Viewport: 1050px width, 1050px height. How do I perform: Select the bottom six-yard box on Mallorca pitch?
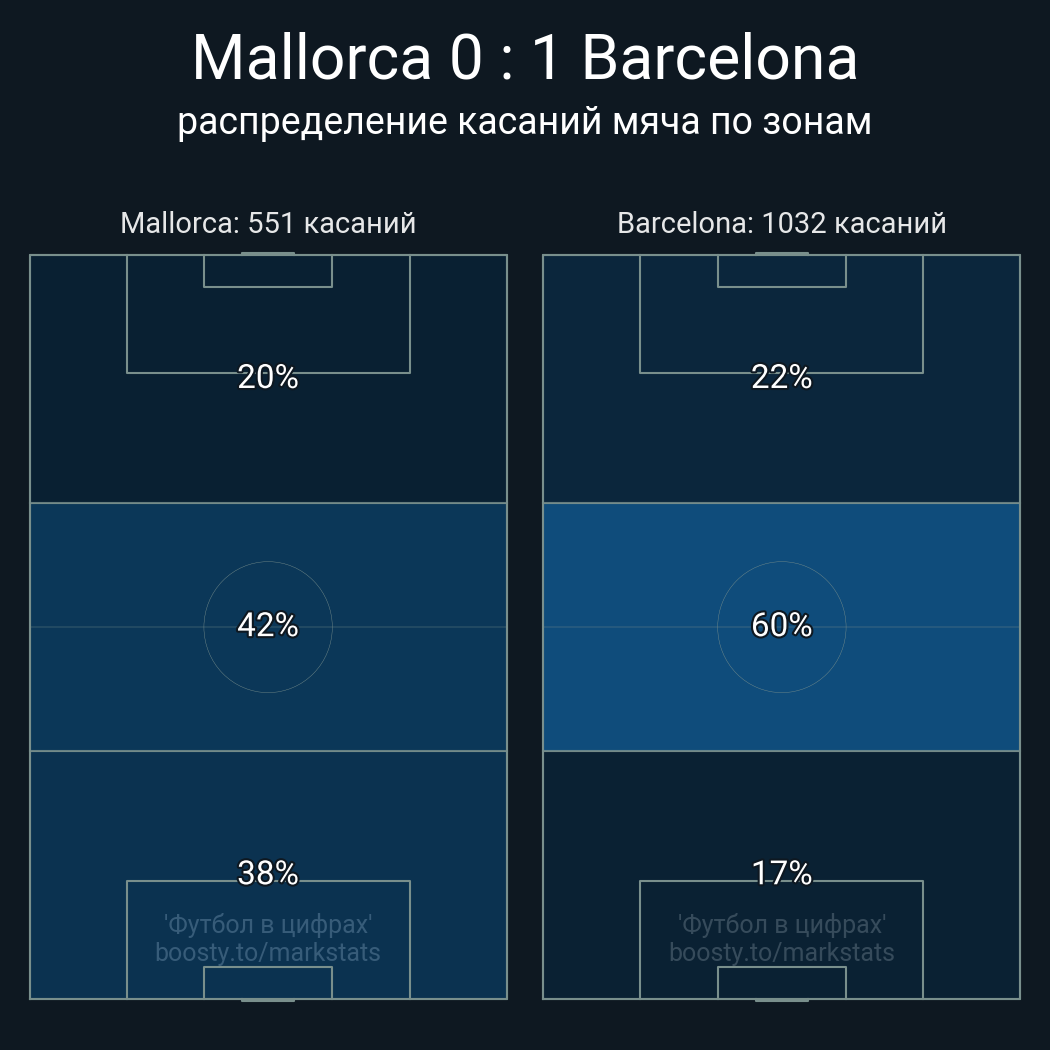[268, 982]
